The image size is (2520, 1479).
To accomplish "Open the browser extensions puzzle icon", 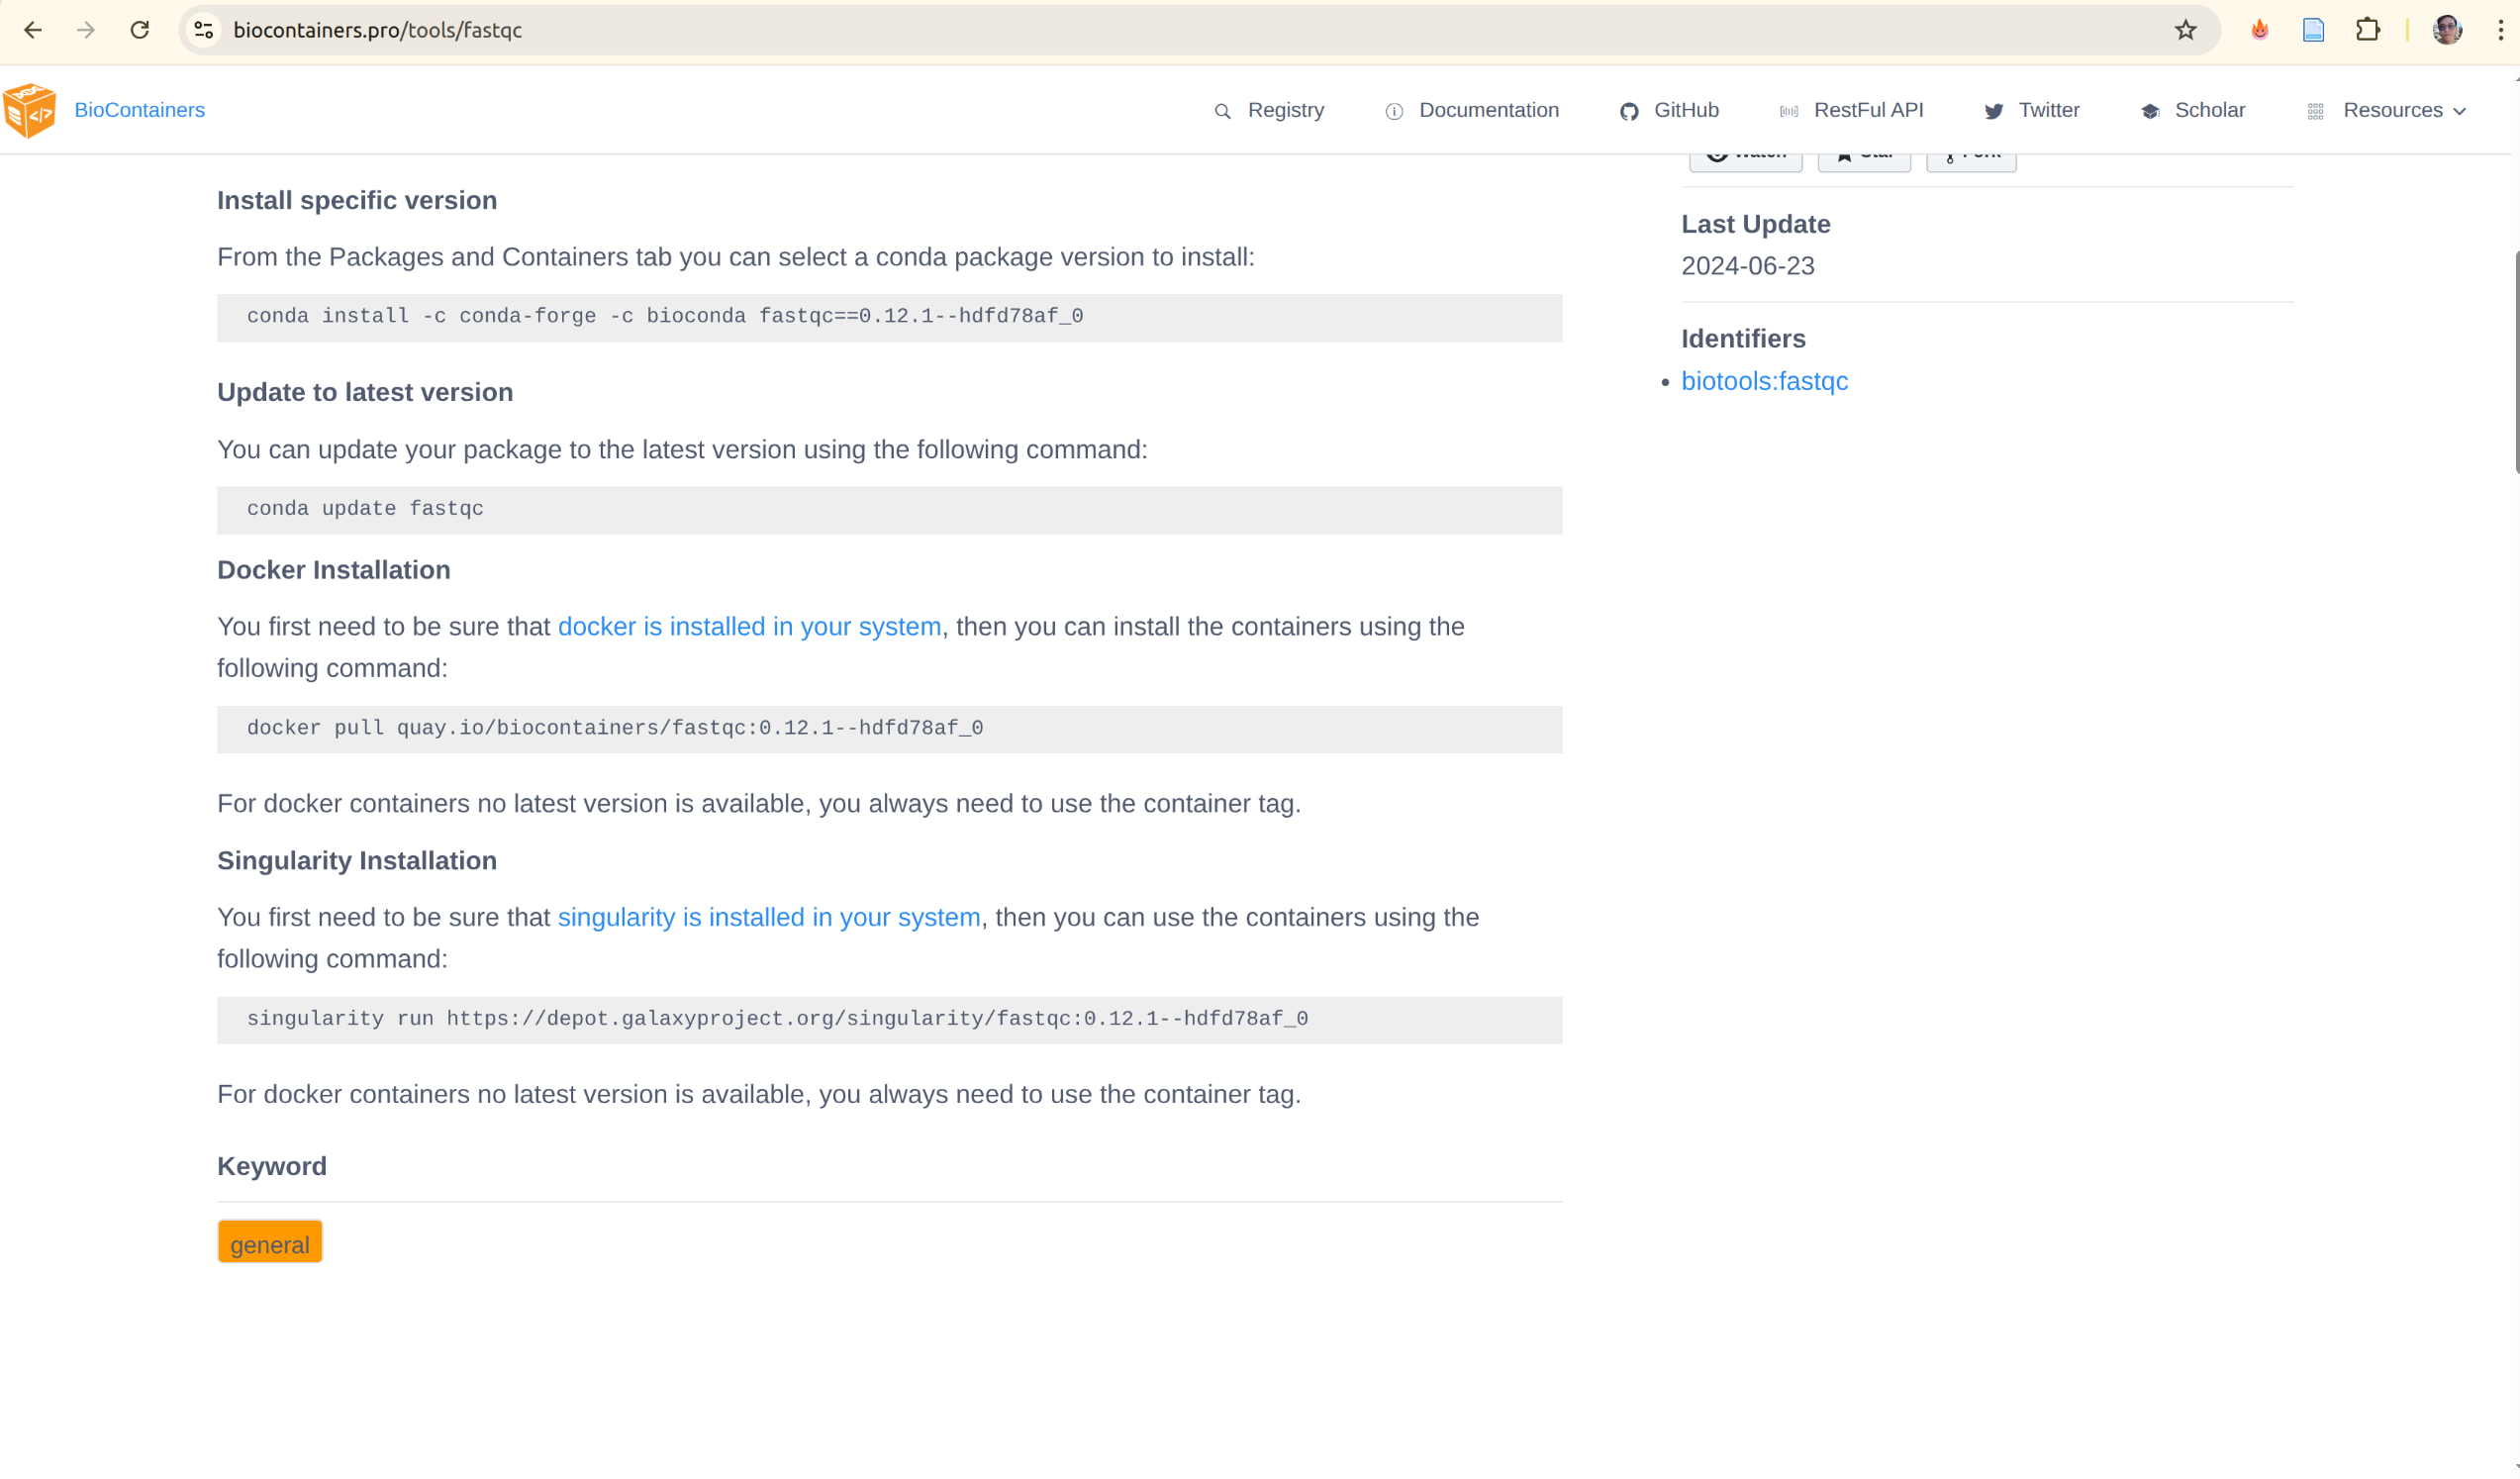I will 2367,30.
